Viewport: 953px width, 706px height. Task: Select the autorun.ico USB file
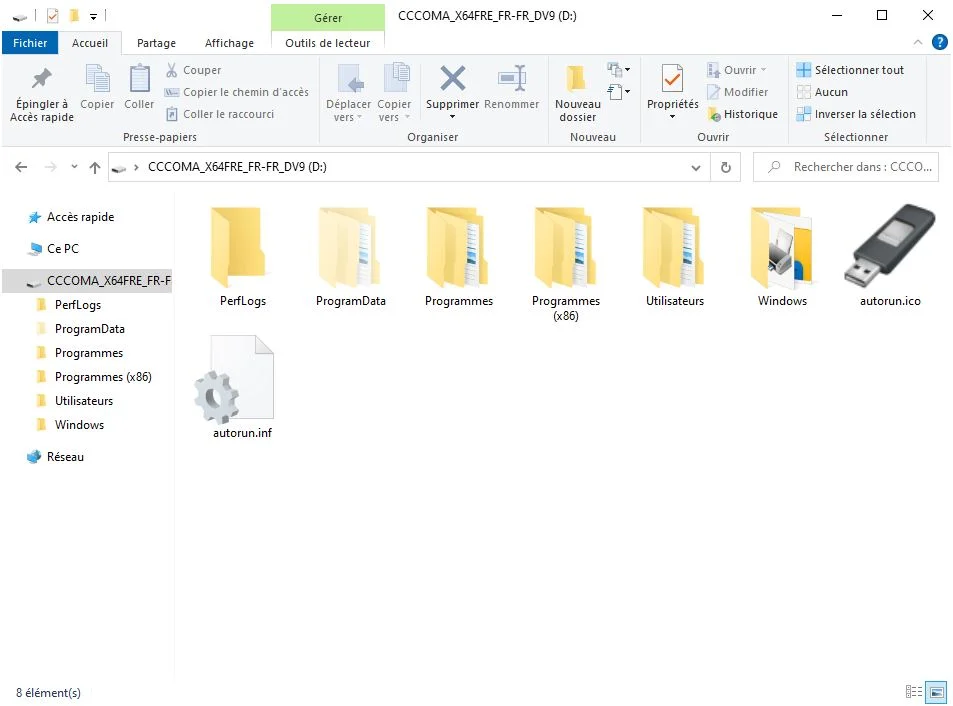pos(890,245)
